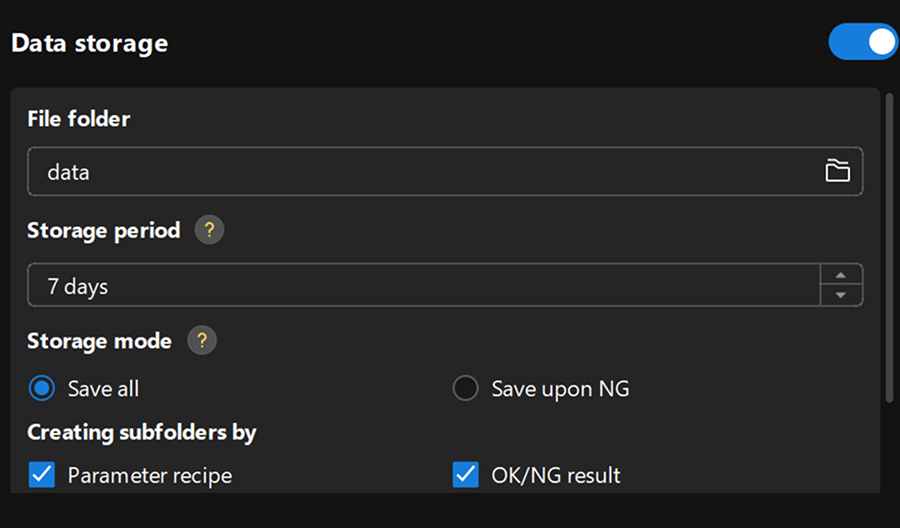Image resolution: width=900 pixels, height=528 pixels.
Task: Select the Save all radio button
Action: pos(41,388)
